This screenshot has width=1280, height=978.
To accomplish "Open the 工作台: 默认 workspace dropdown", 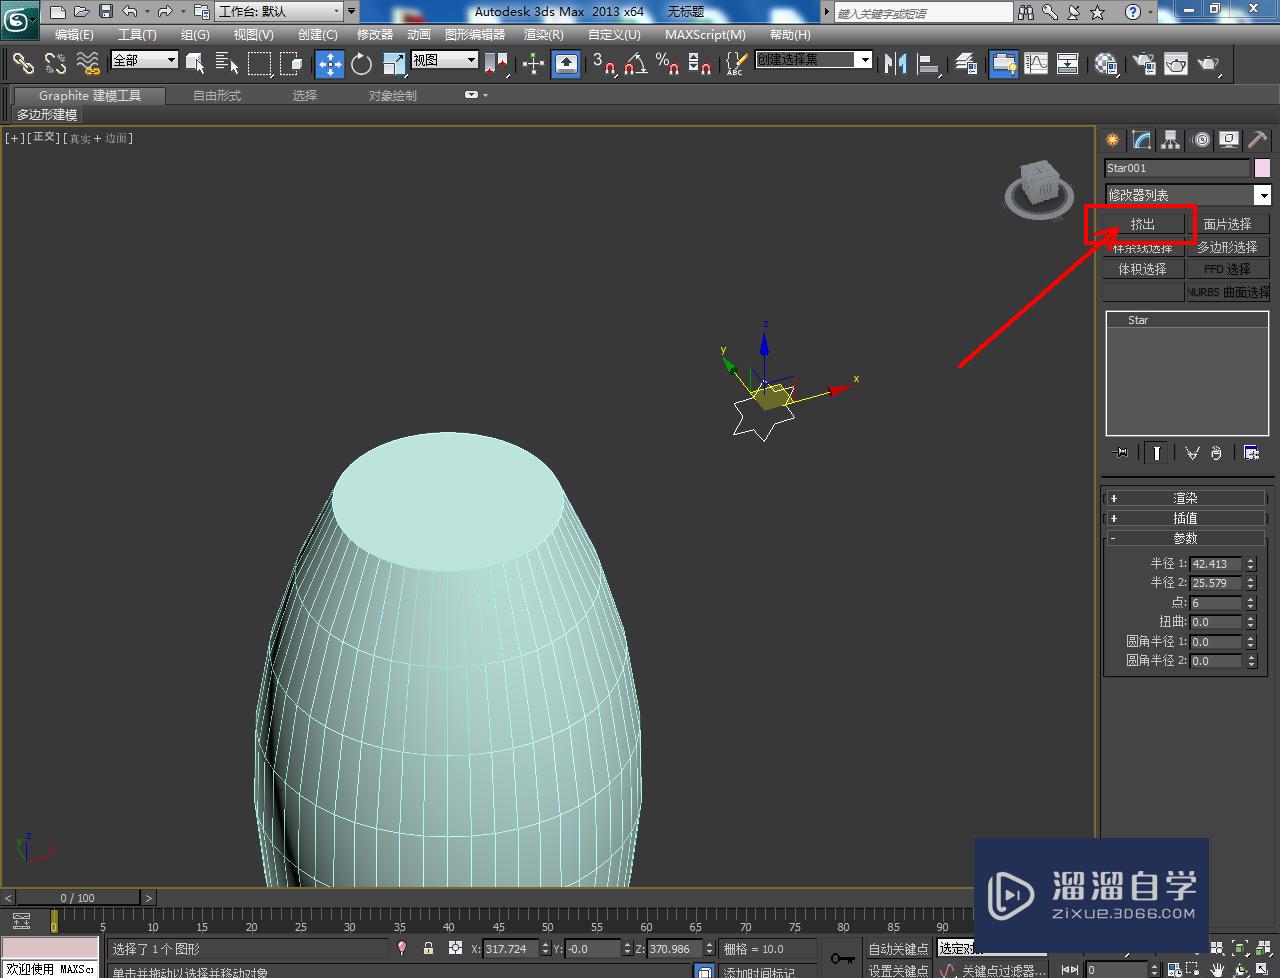I will (x=279, y=12).
